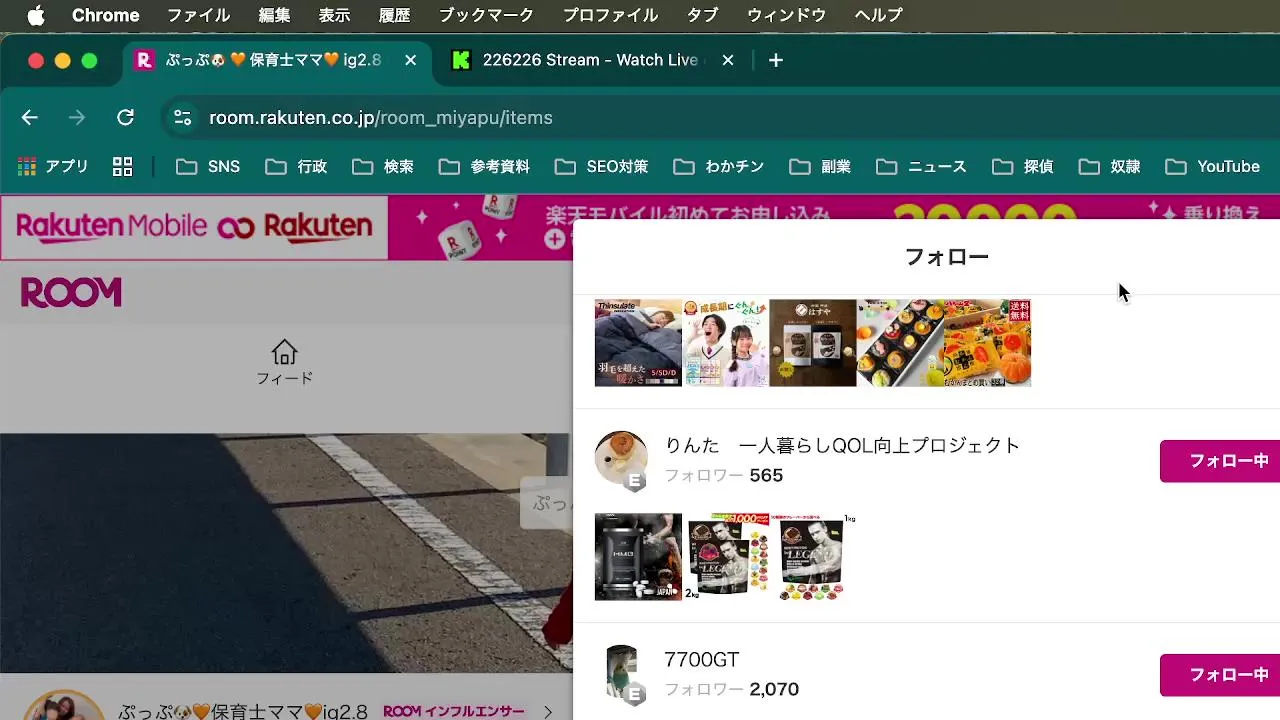Open the 行政 bookmark folder
The image size is (1280, 720).
[x=297, y=167]
